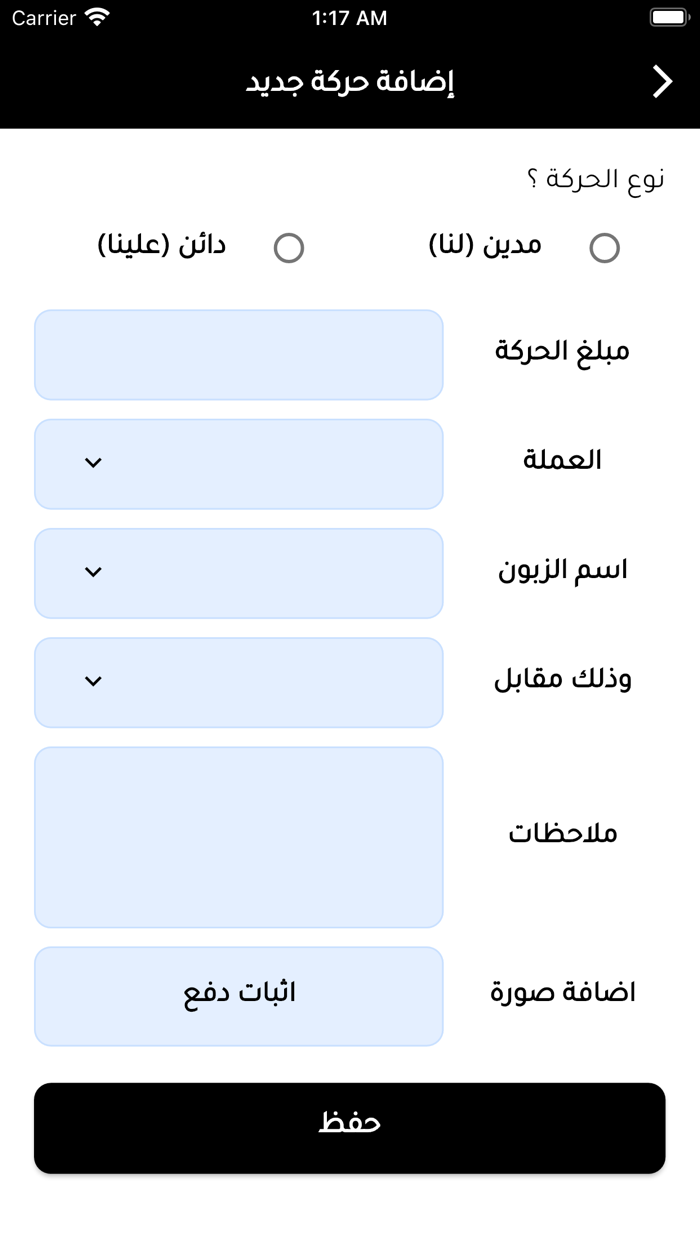Open the وذلك مقابل dropdown
700x1244 pixels.
[238, 681]
